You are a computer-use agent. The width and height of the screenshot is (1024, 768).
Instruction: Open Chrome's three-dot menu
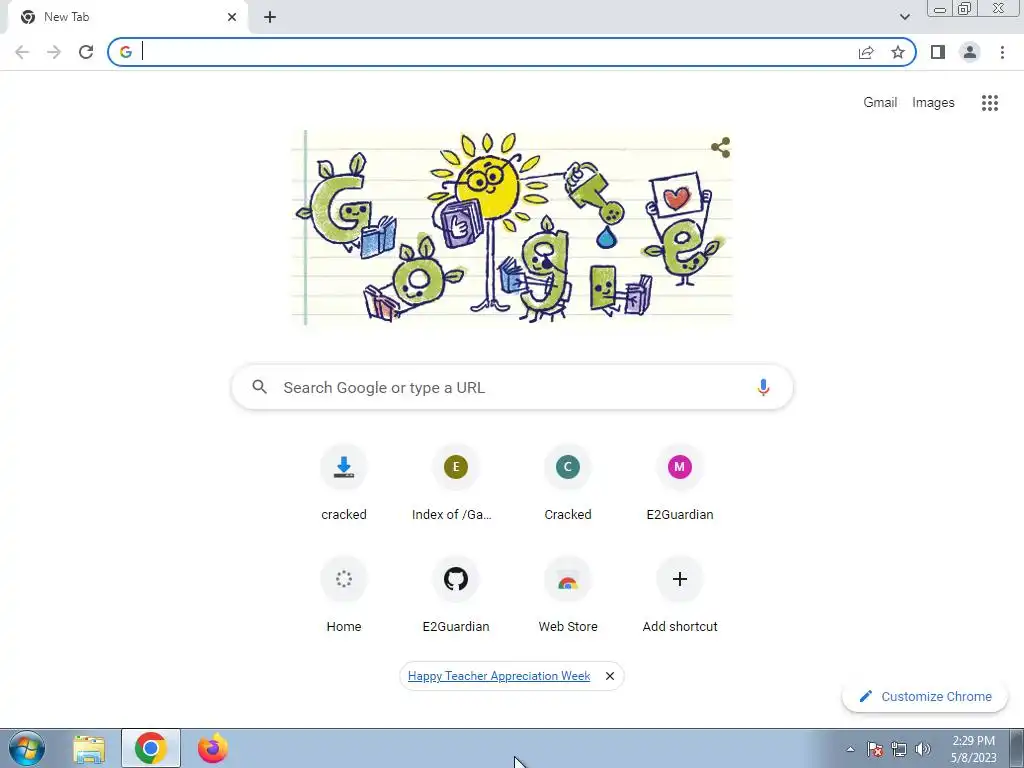coord(1002,52)
